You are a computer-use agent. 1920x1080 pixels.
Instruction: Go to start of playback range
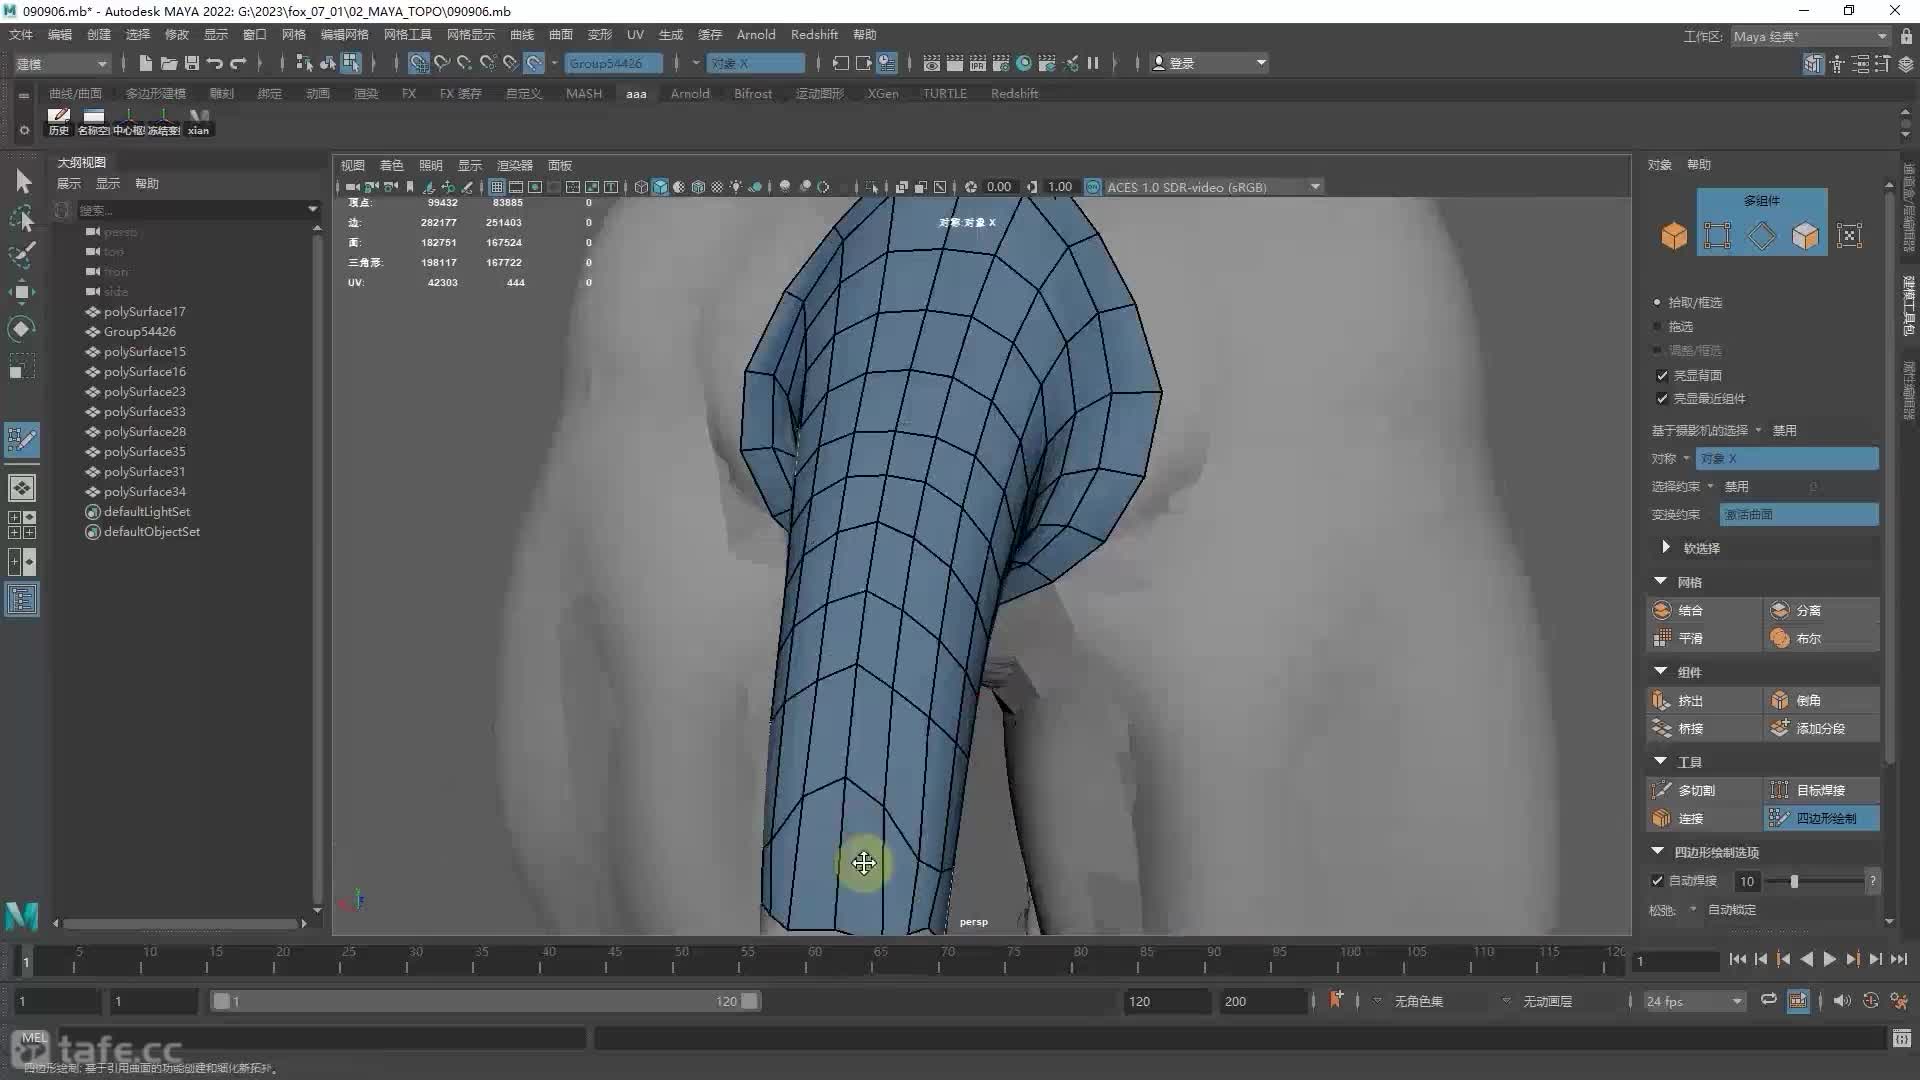[x=1737, y=959]
